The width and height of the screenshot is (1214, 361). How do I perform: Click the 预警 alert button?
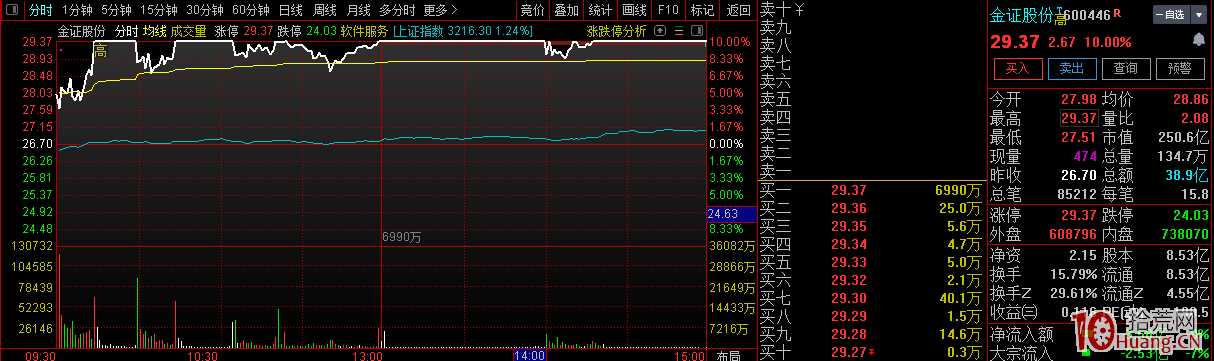(x=1179, y=69)
